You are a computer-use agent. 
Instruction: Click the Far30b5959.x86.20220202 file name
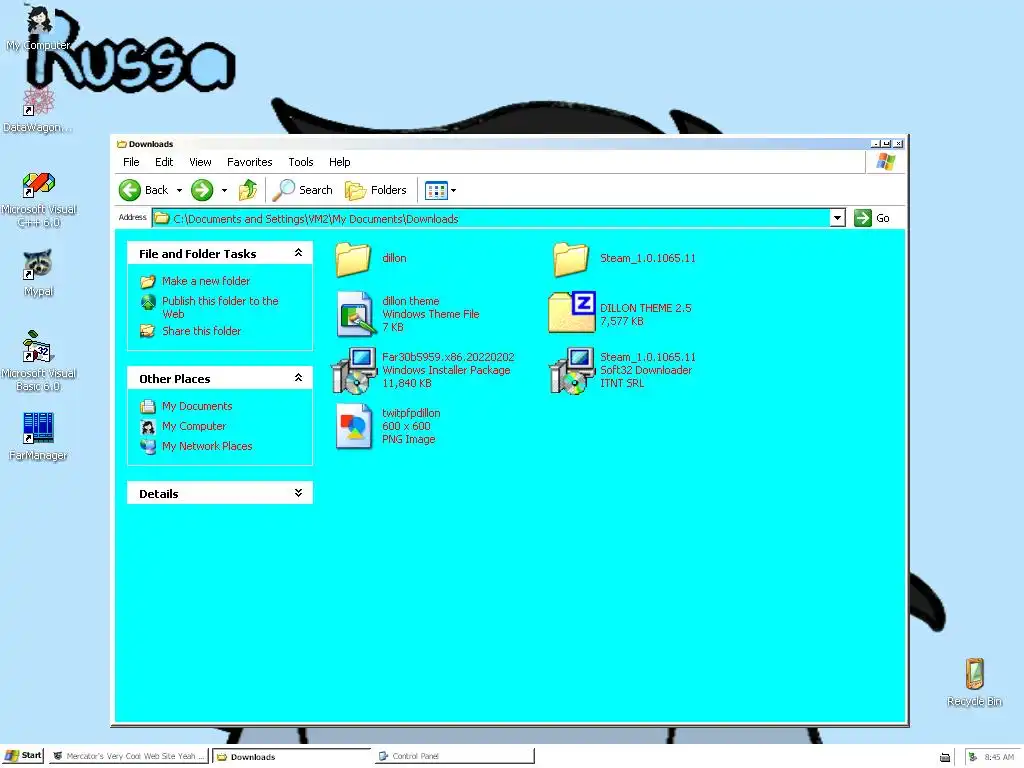point(448,357)
